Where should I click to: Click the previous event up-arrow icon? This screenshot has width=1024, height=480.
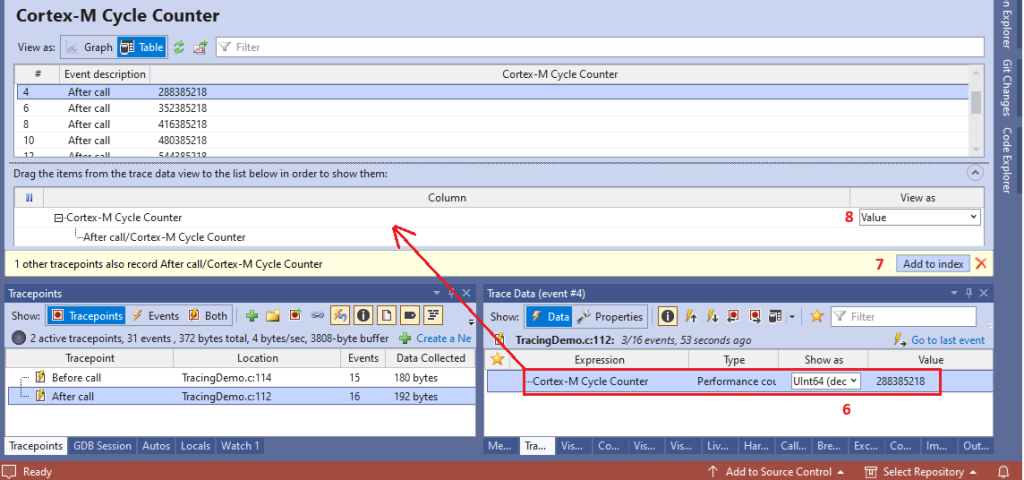690,317
